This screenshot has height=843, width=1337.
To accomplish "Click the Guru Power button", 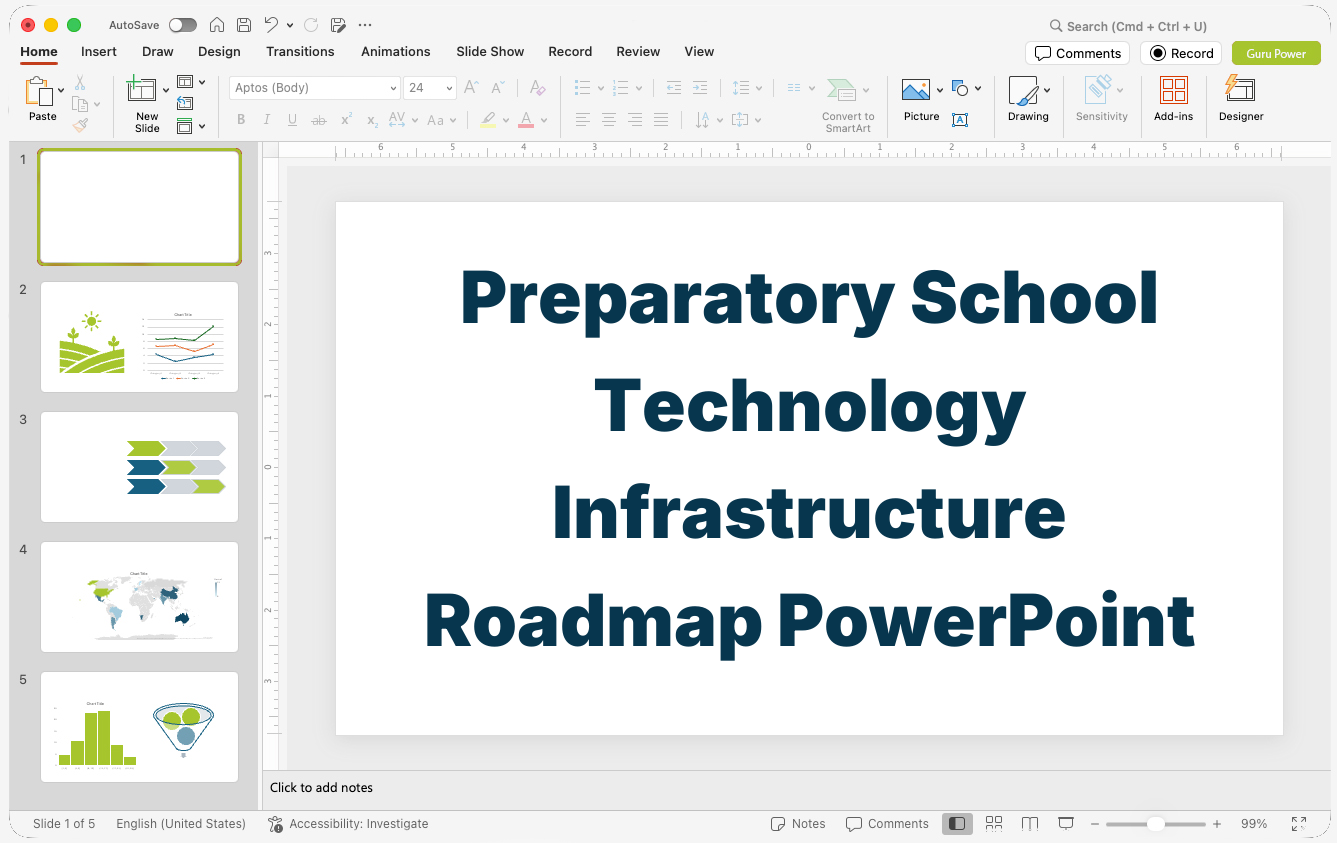I will point(1276,53).
